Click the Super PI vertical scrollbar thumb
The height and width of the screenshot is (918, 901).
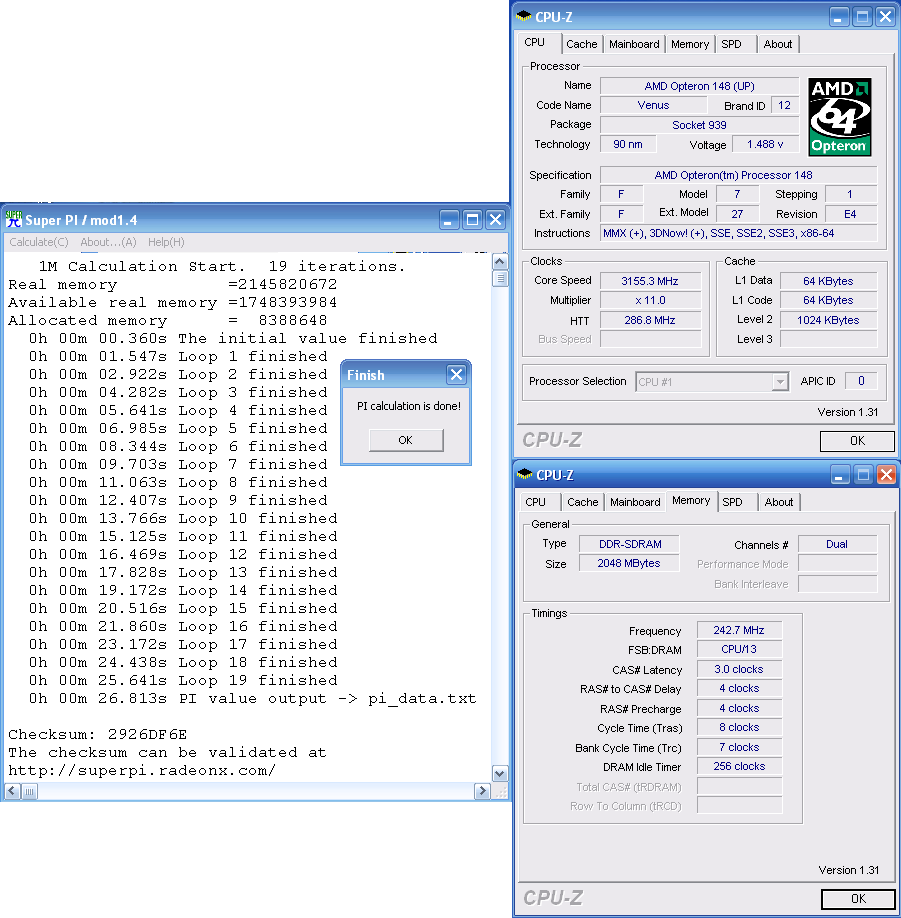click(499, 278)
